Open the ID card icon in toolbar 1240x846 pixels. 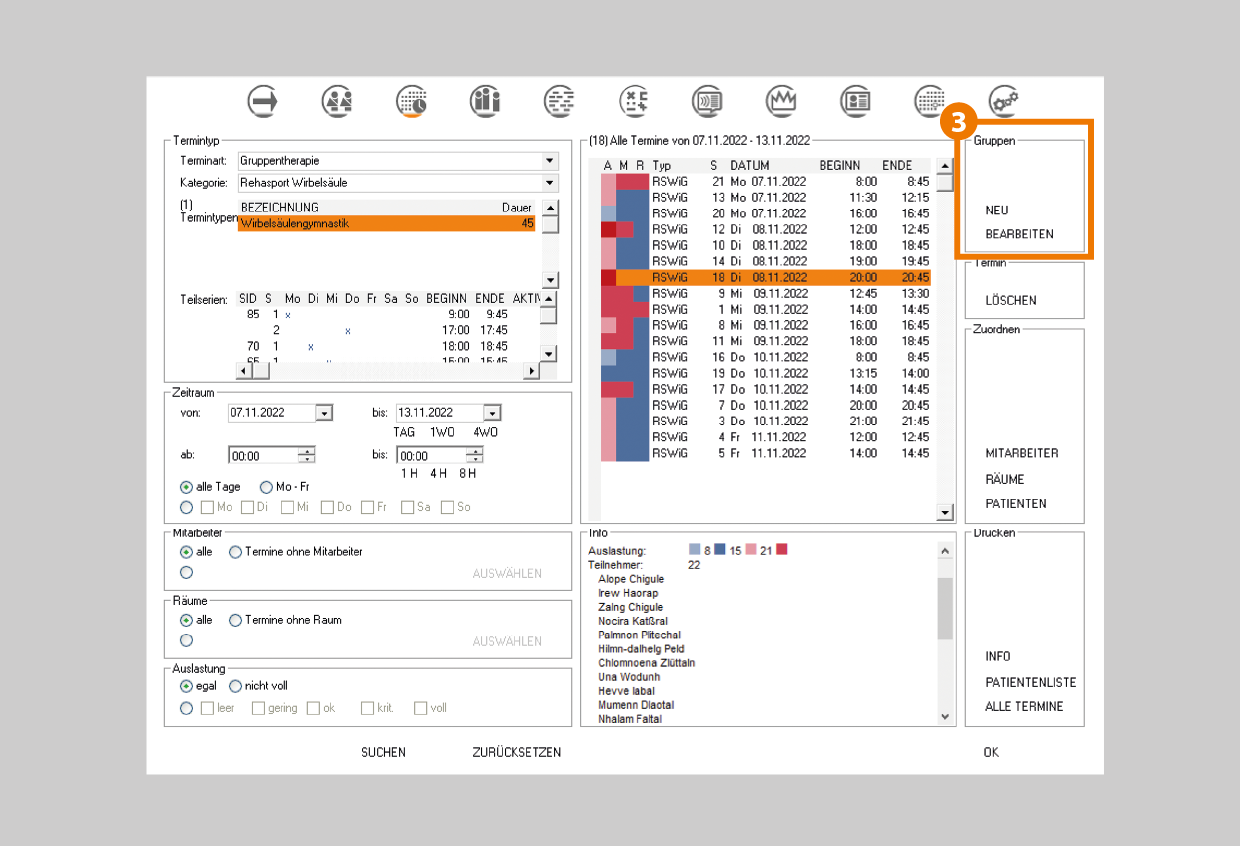coord(855,101)
